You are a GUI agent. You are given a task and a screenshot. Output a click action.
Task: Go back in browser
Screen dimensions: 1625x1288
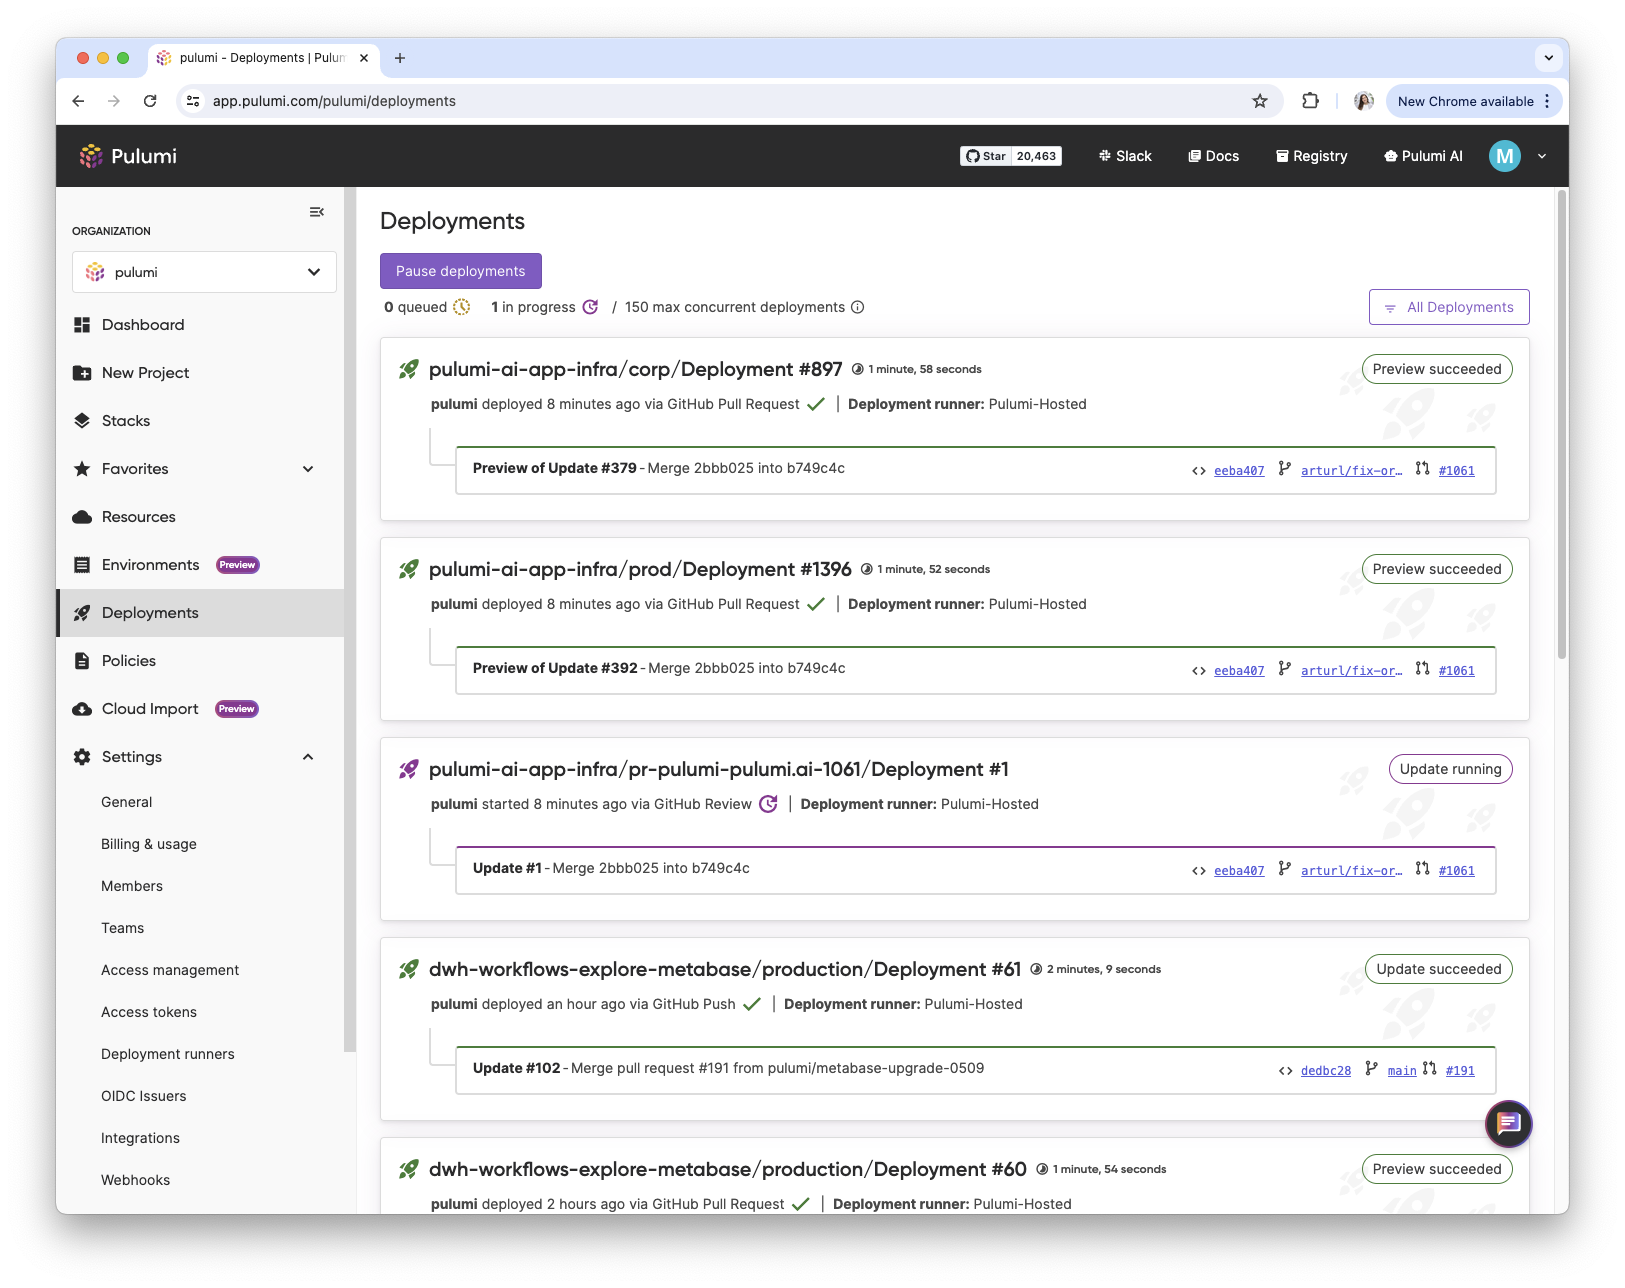[78, 101]
